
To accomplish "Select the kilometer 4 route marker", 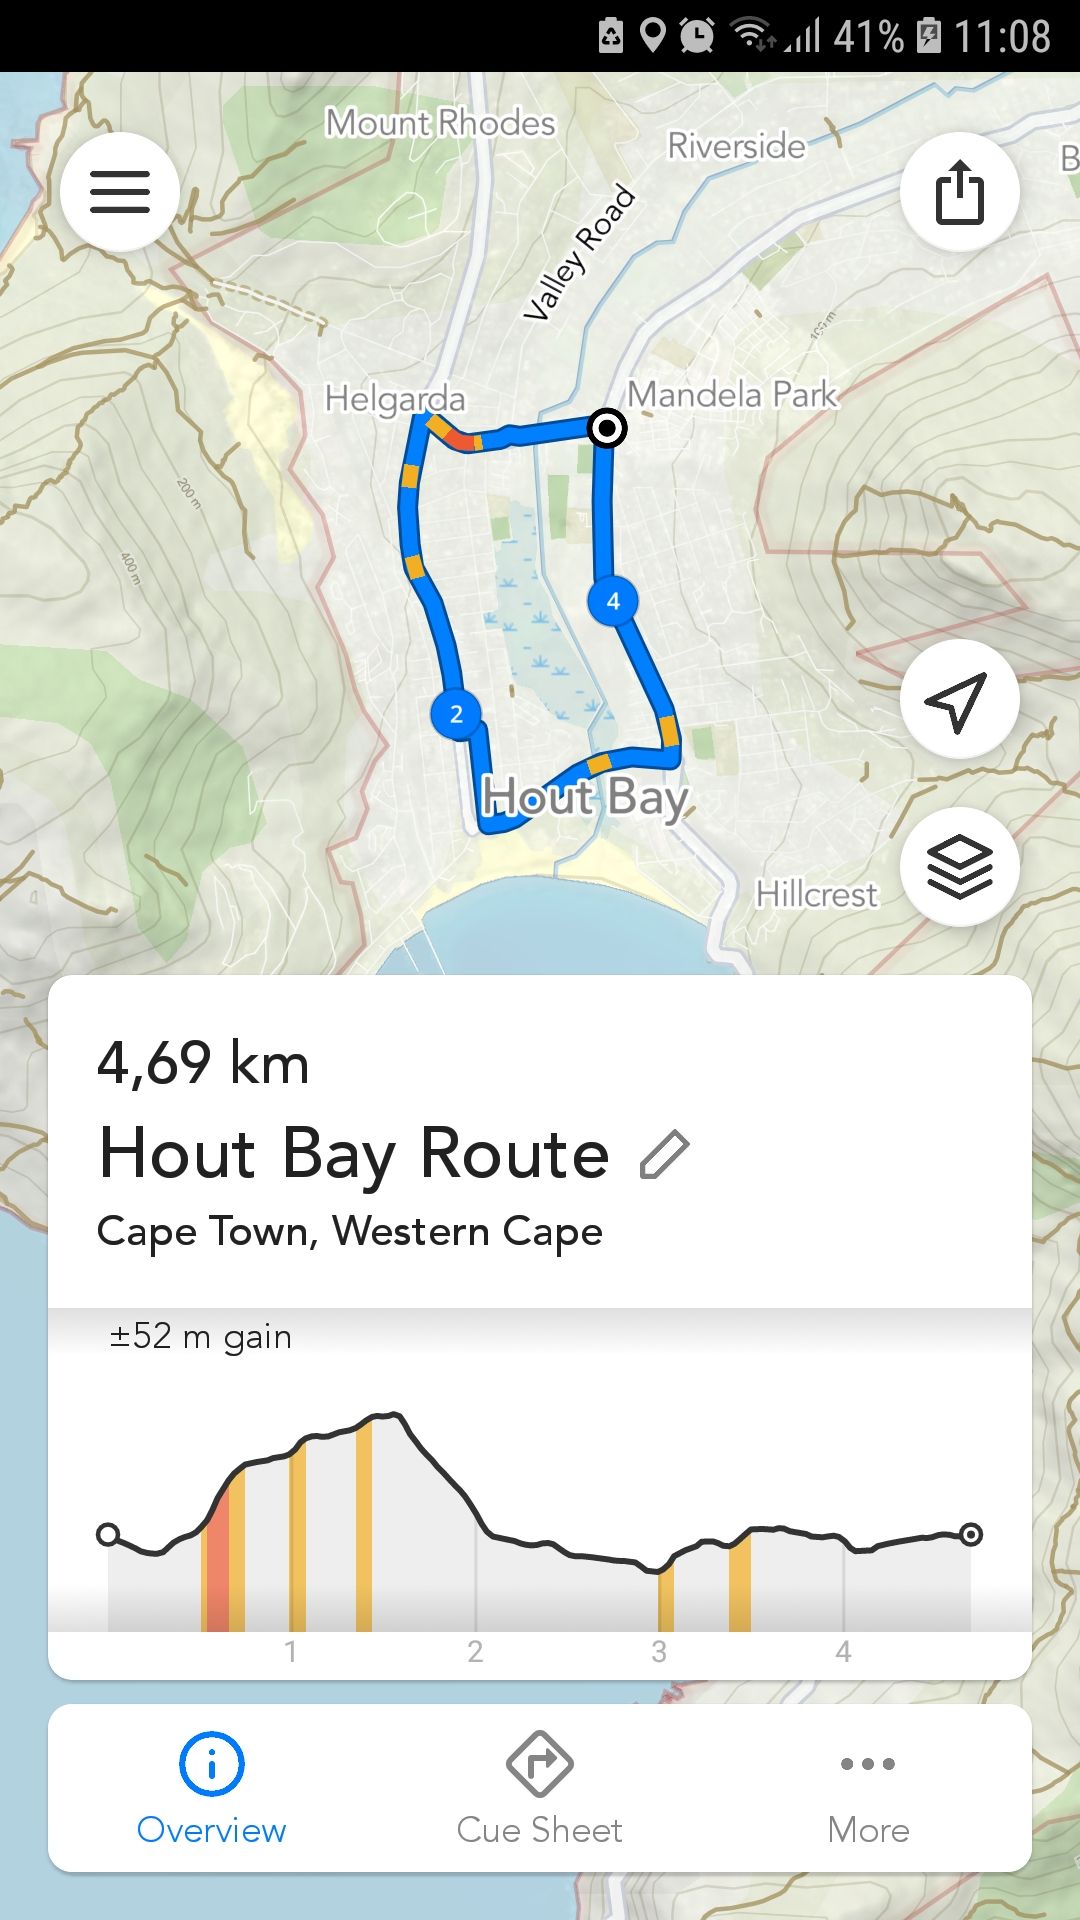I will (613, 601).
